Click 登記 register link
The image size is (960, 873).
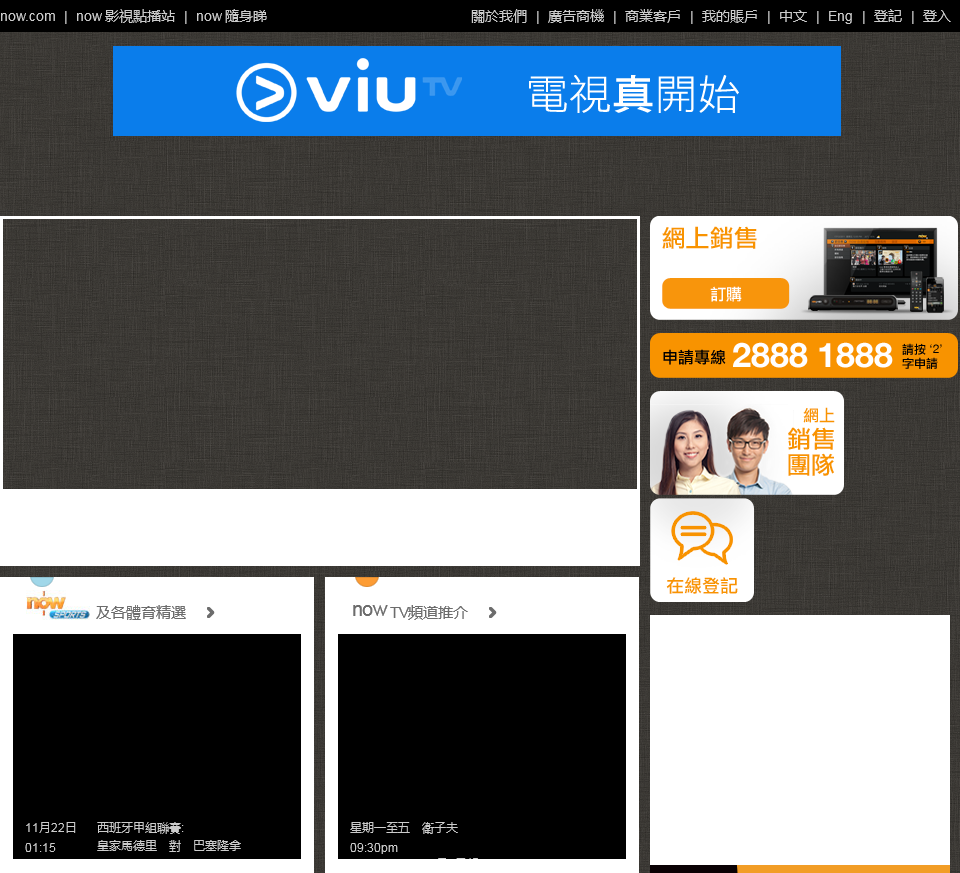pos(888,16)
